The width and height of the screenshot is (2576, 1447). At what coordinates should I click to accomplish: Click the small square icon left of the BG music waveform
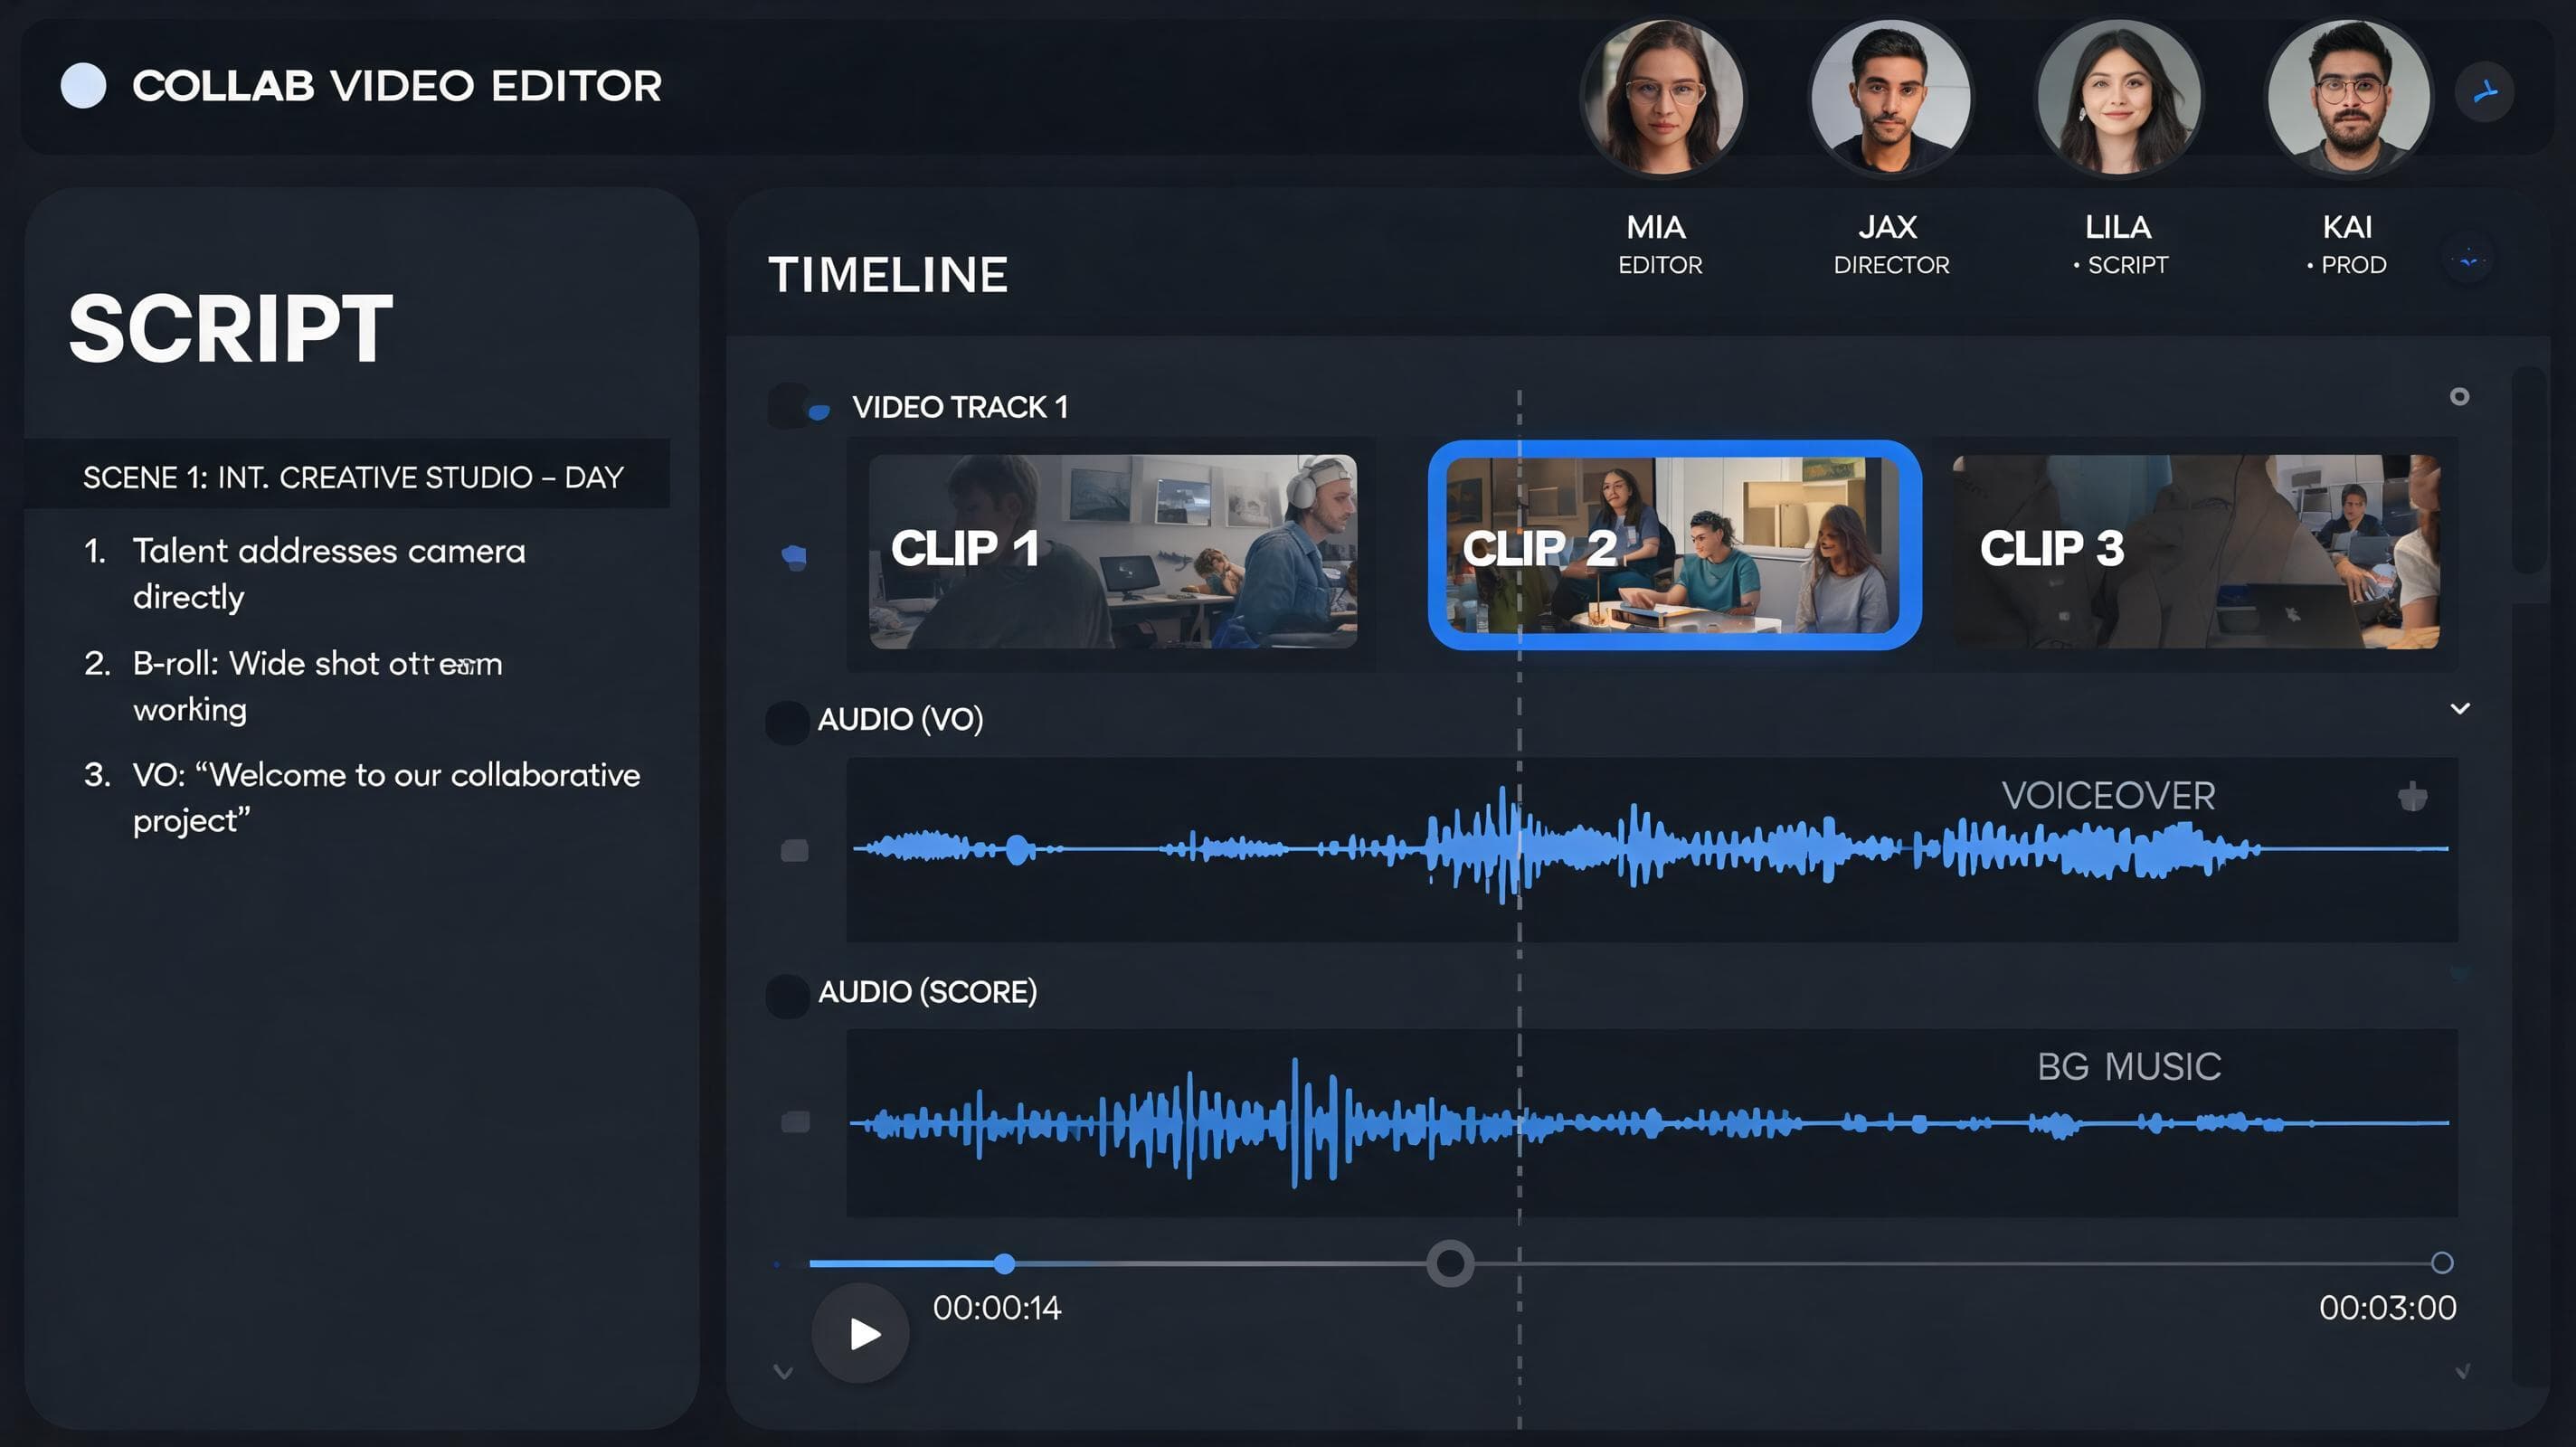[795, 1122]
